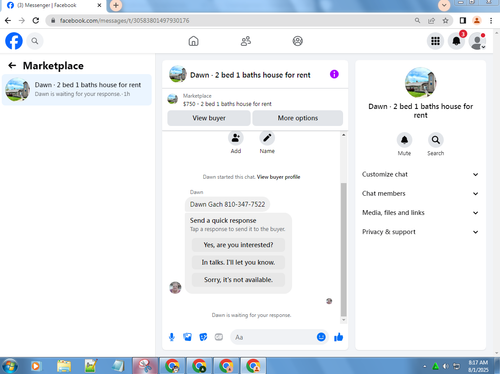500x374 pixels.
Task: Click the taskbar volume speaker icon
Action: [x=445, y=366]
